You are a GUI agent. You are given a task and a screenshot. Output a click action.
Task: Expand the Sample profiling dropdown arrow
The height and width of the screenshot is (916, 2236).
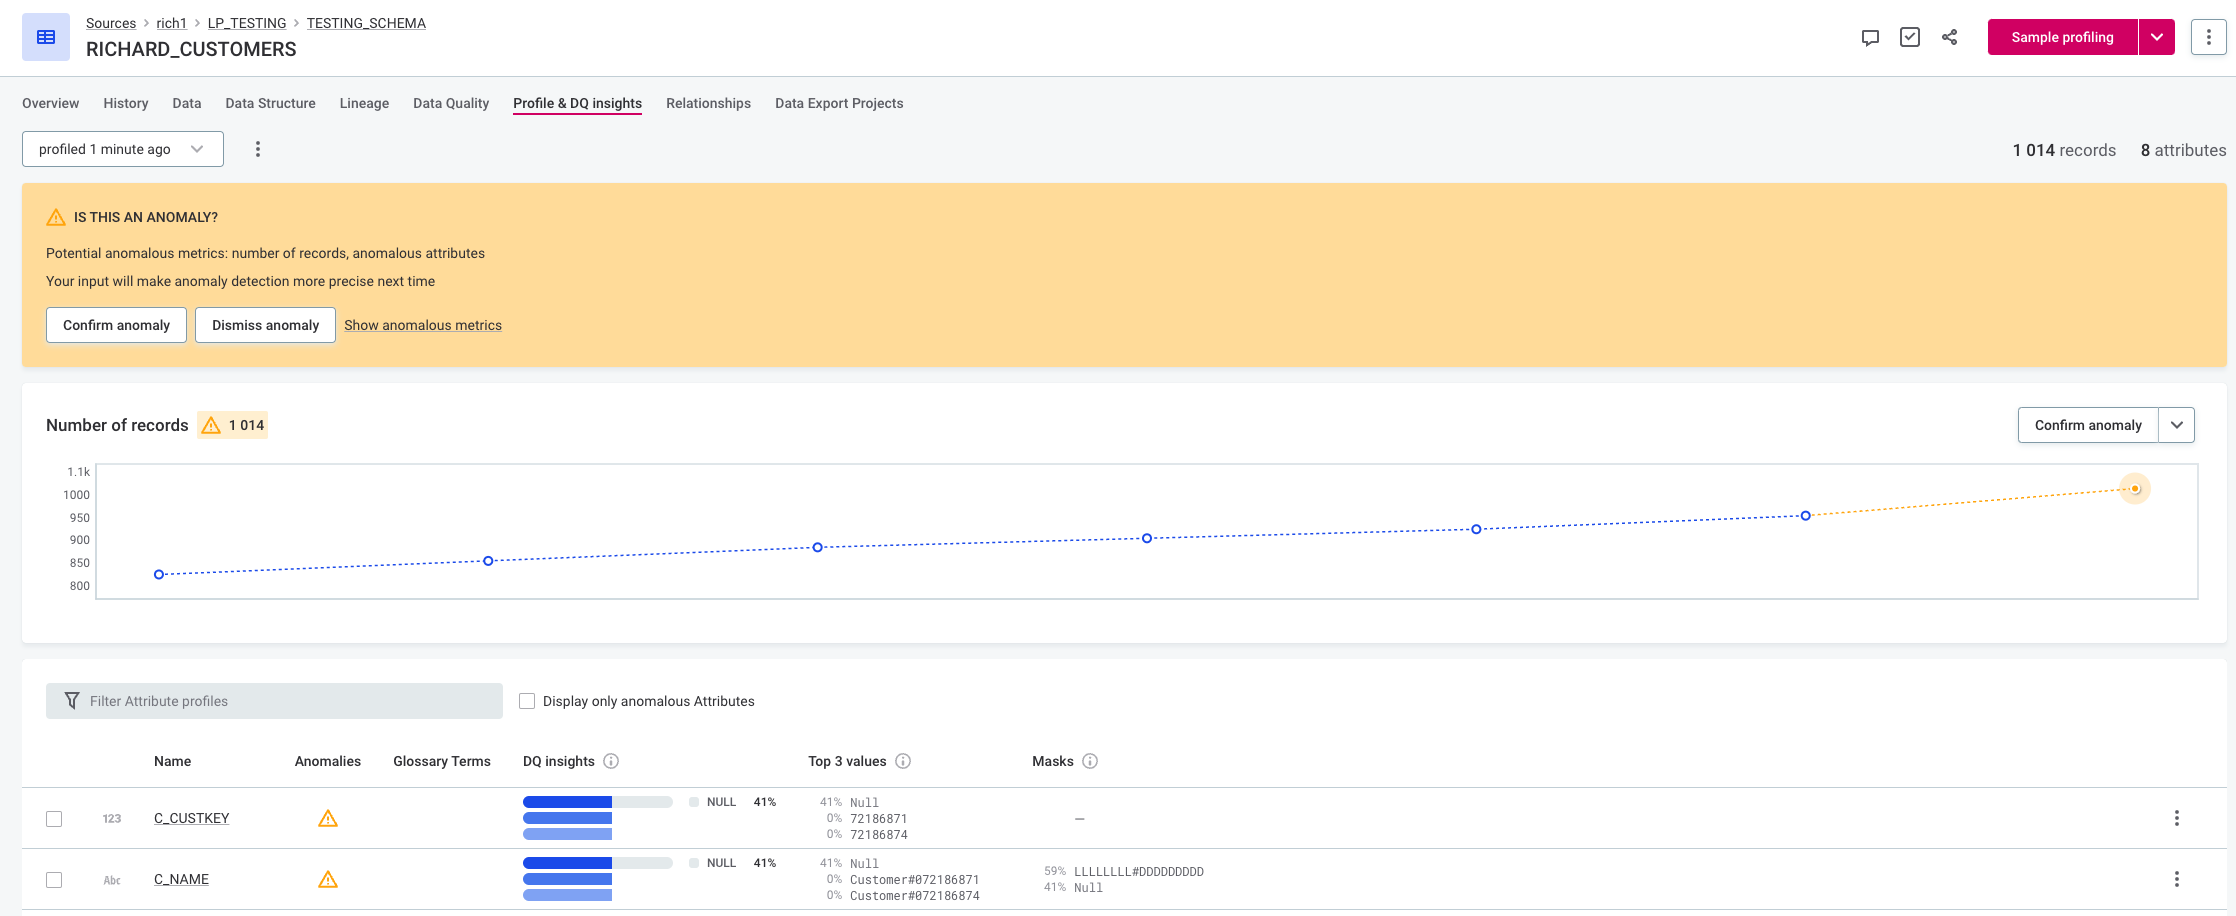pyautogui.click(x=2157, y=37)
